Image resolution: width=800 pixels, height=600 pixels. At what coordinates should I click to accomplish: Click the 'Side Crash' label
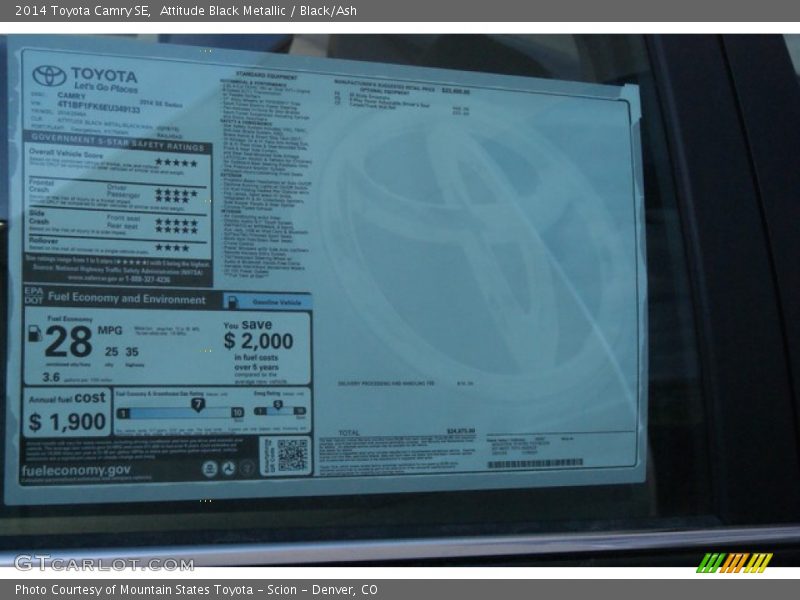(x=39, y=217)
